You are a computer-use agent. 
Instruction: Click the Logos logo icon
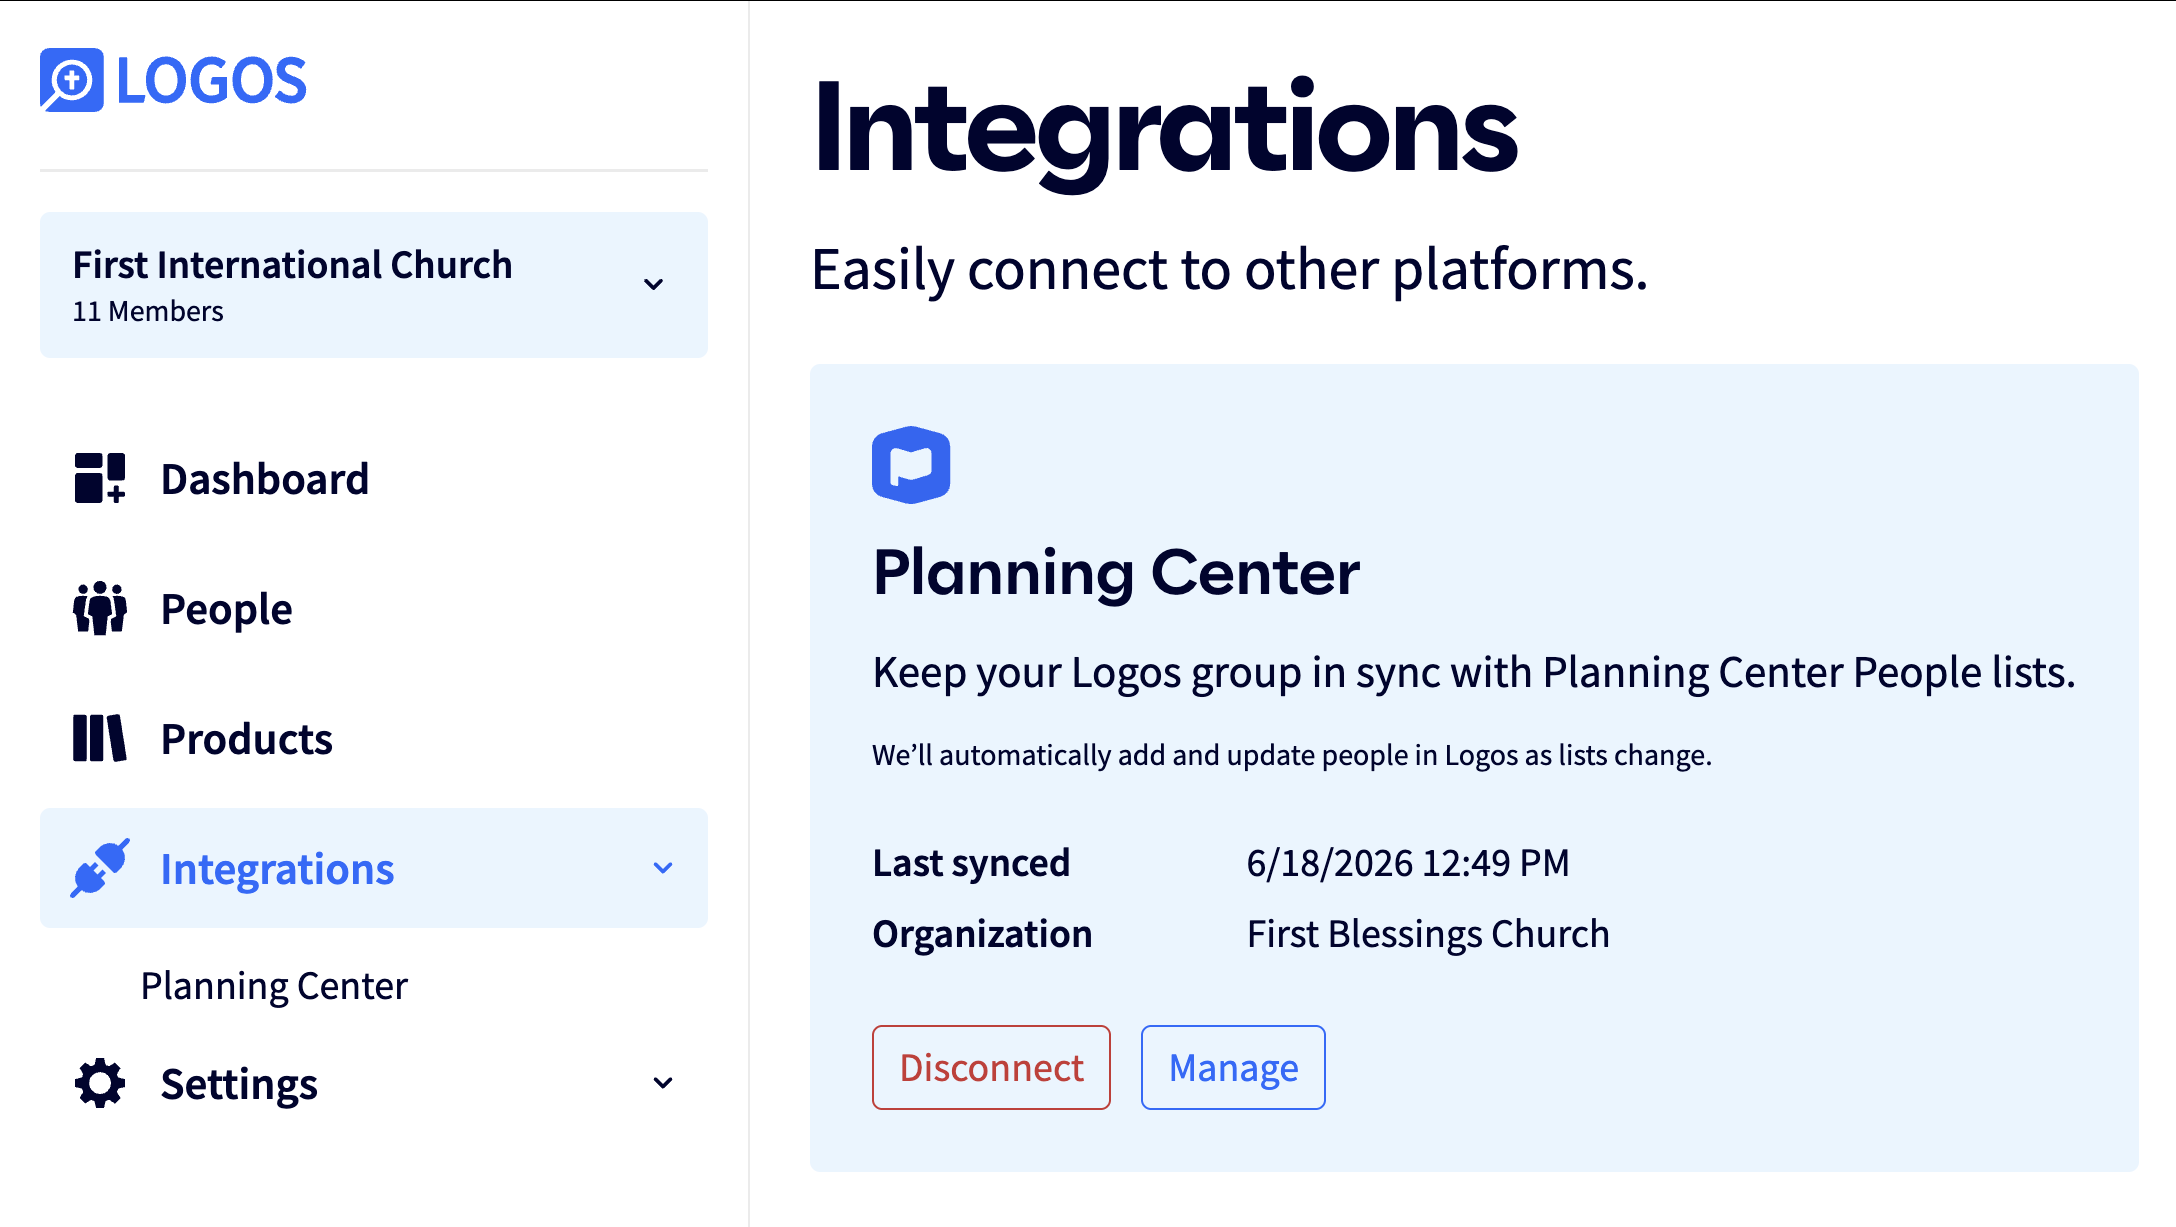[x=72, y=80]
